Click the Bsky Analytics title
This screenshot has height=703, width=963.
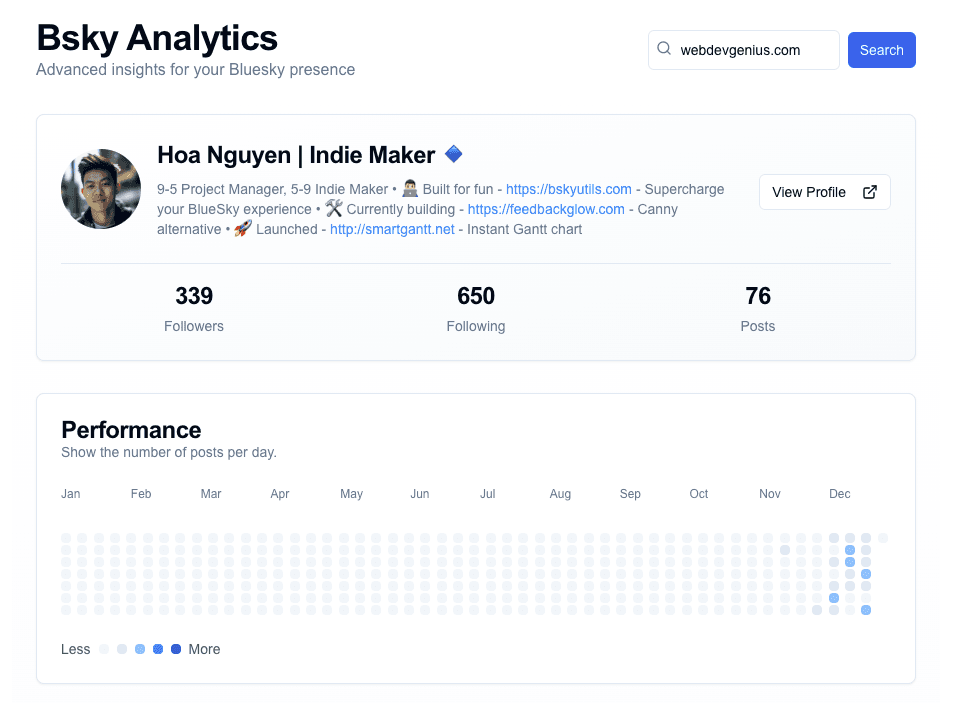157,38
